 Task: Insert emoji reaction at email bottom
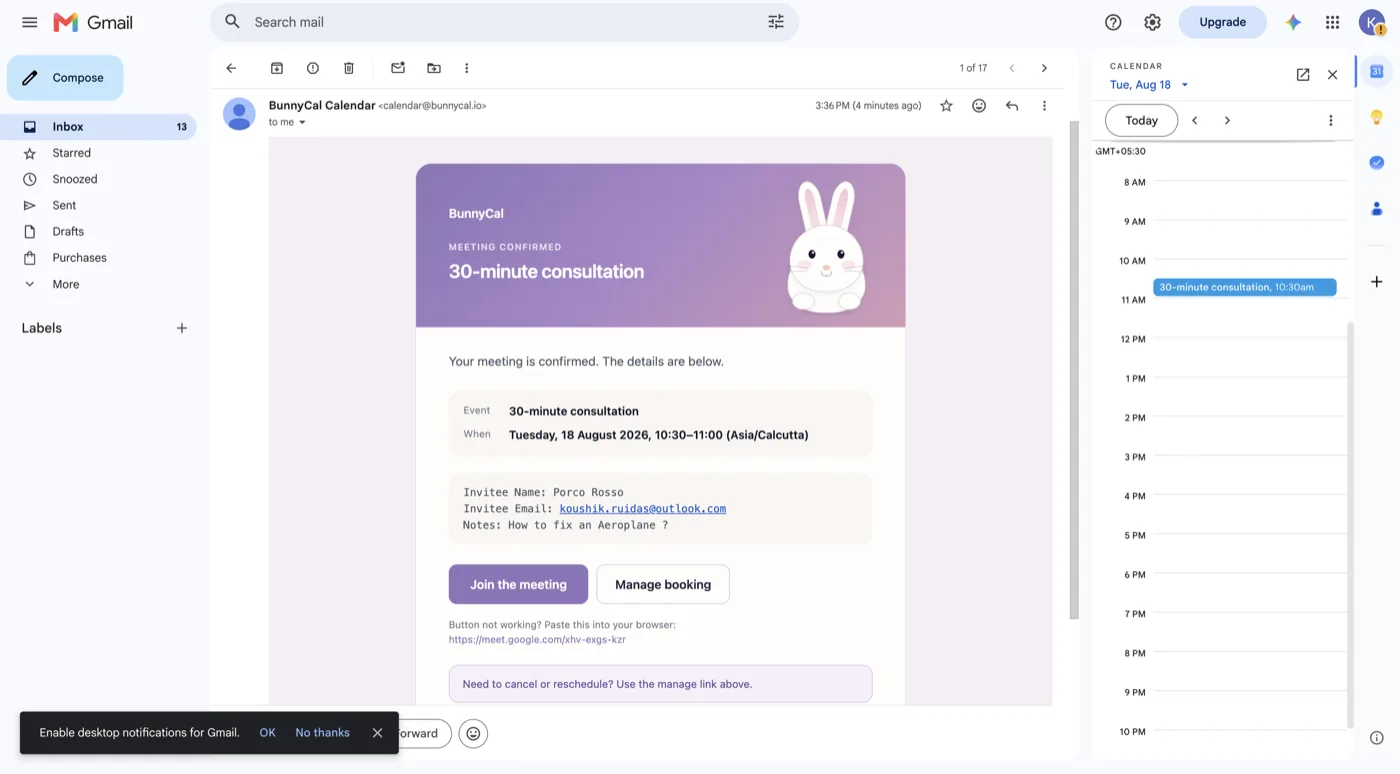click(473, 733)
